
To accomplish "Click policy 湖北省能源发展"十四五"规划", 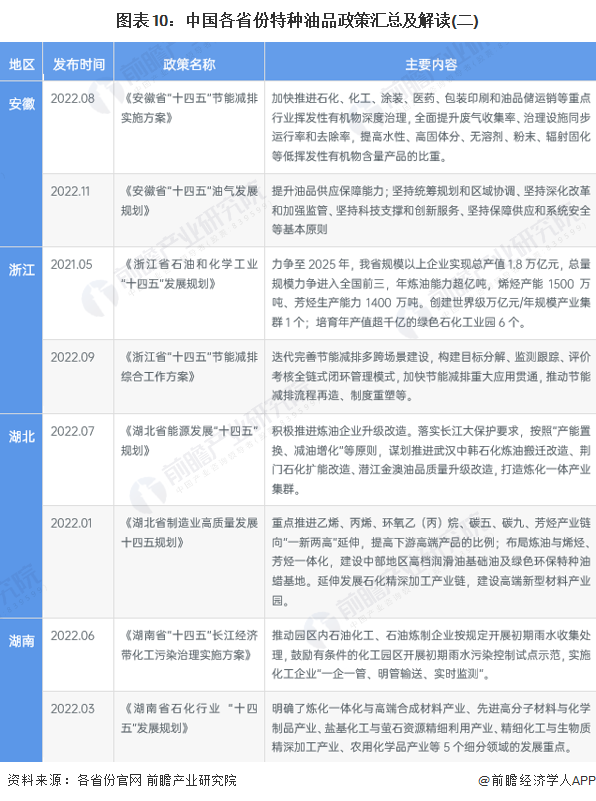I will coord(189,441).
